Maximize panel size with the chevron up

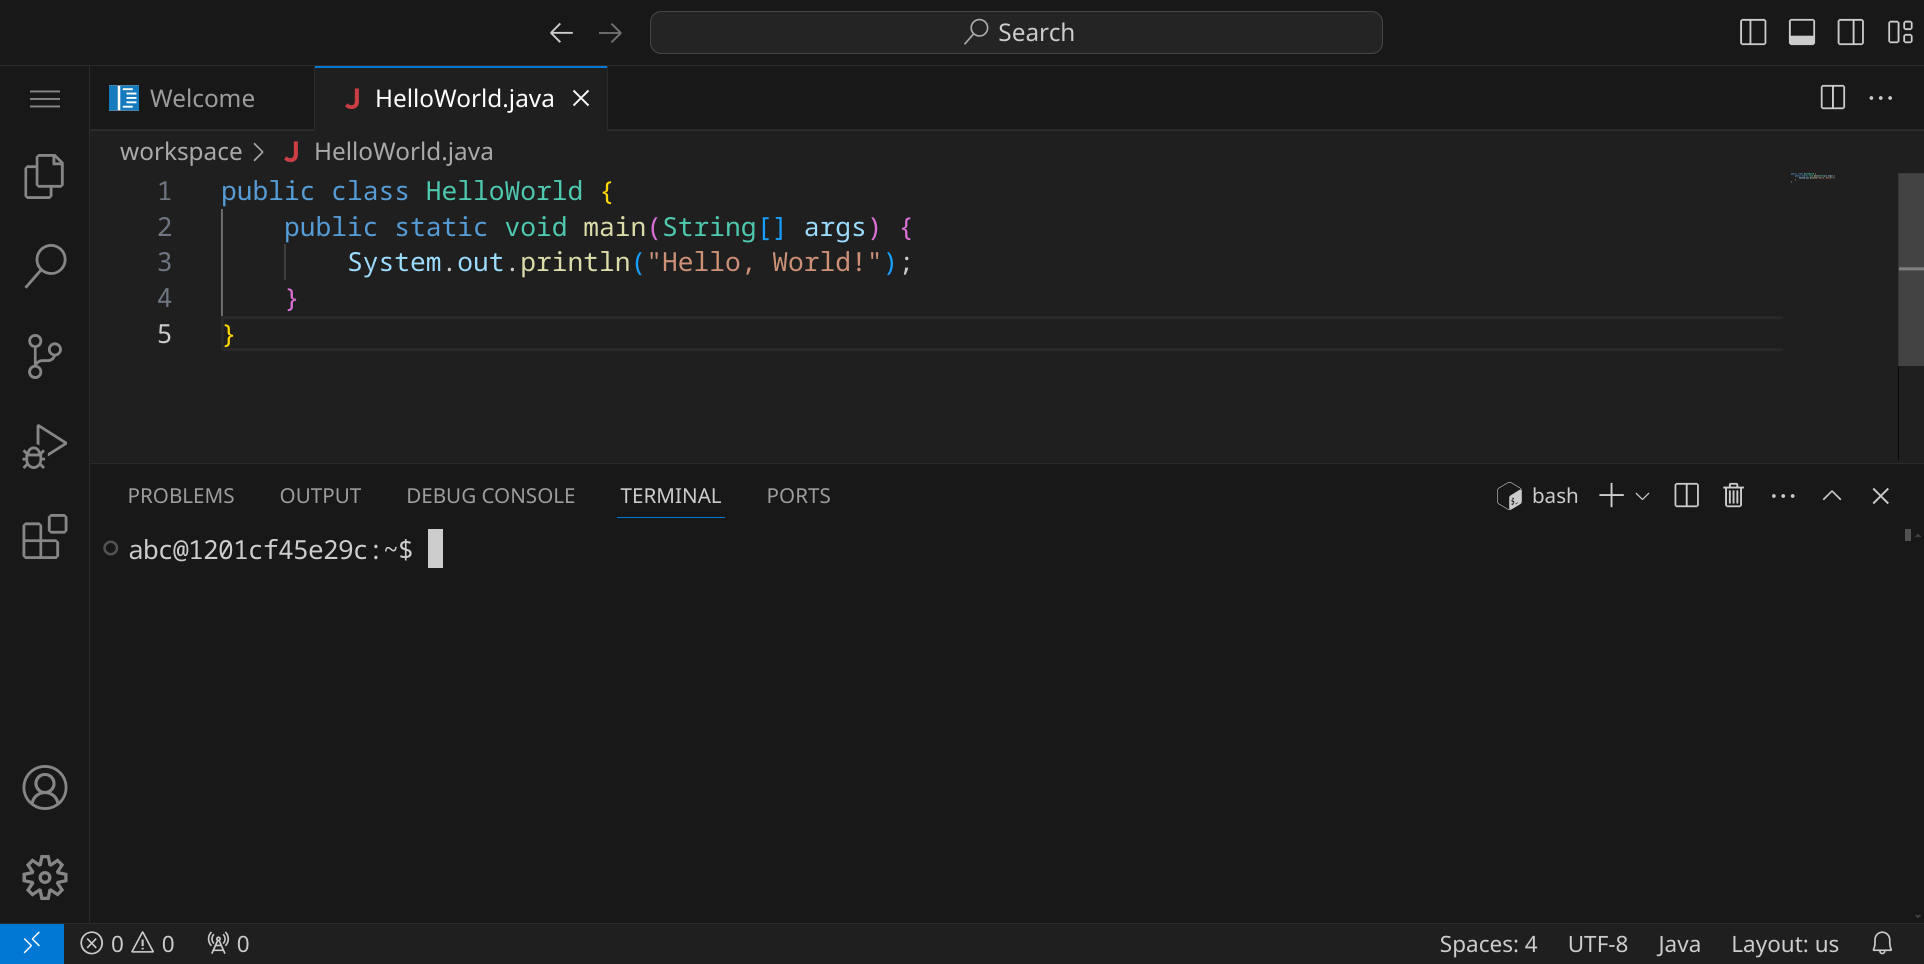pyautogui.click(x=1831, y=496)
